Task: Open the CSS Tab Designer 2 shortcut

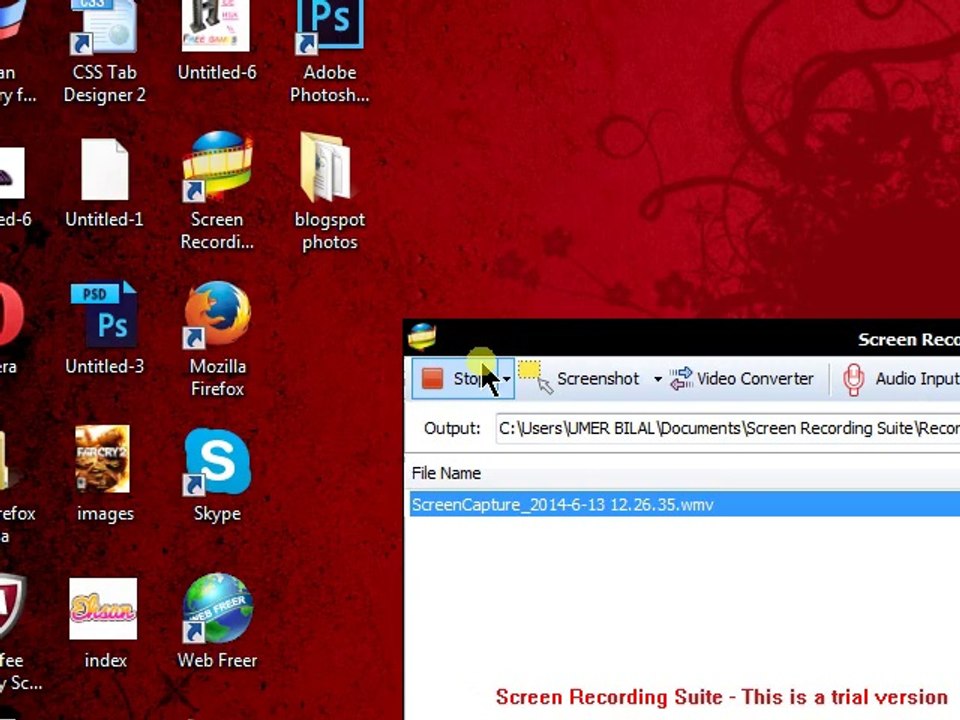Action: tap(105, 52)
